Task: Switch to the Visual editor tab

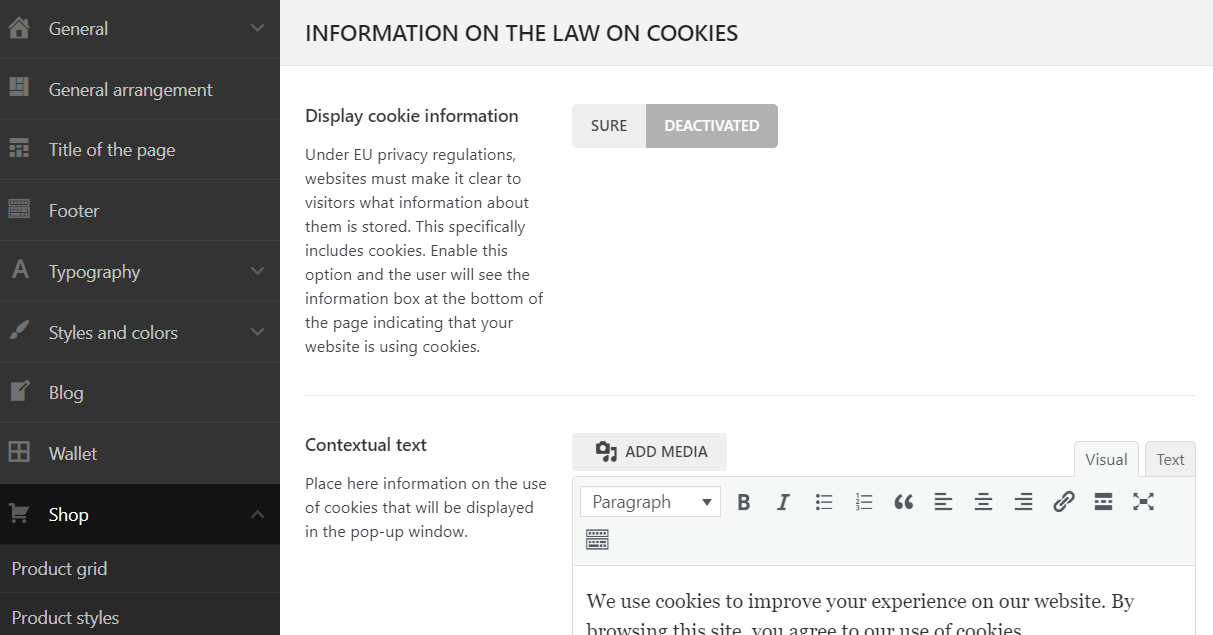Action: click(x=1106, y=460)
